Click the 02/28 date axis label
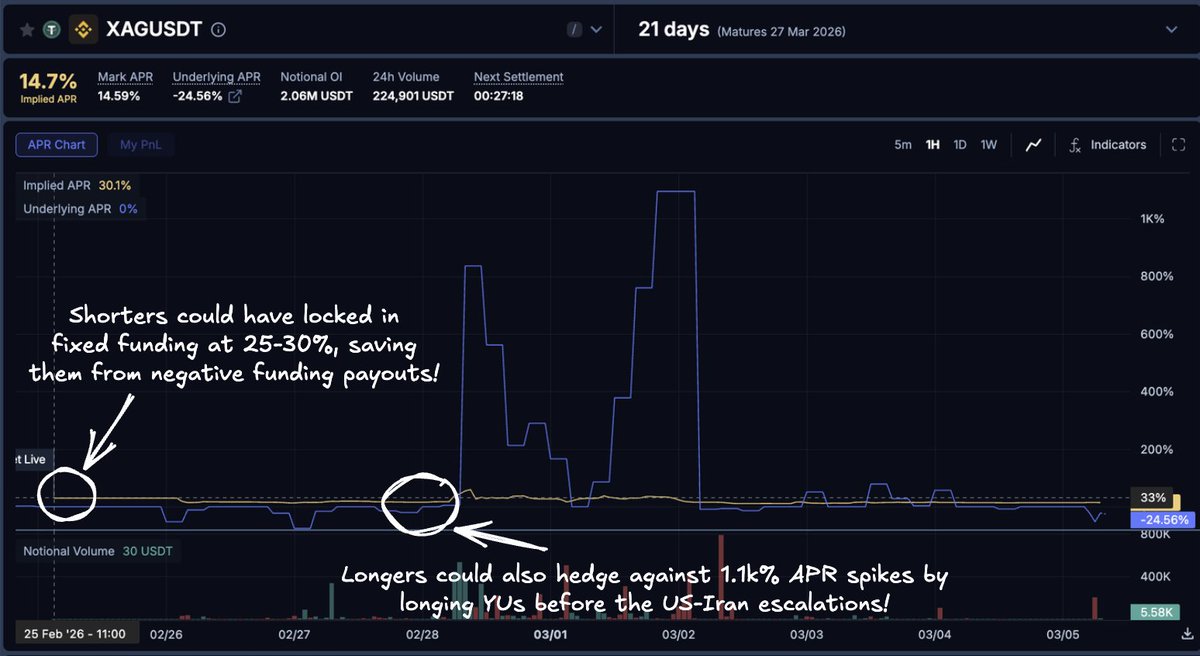This screenshot has width=1200, height=656. pos(423,635)
